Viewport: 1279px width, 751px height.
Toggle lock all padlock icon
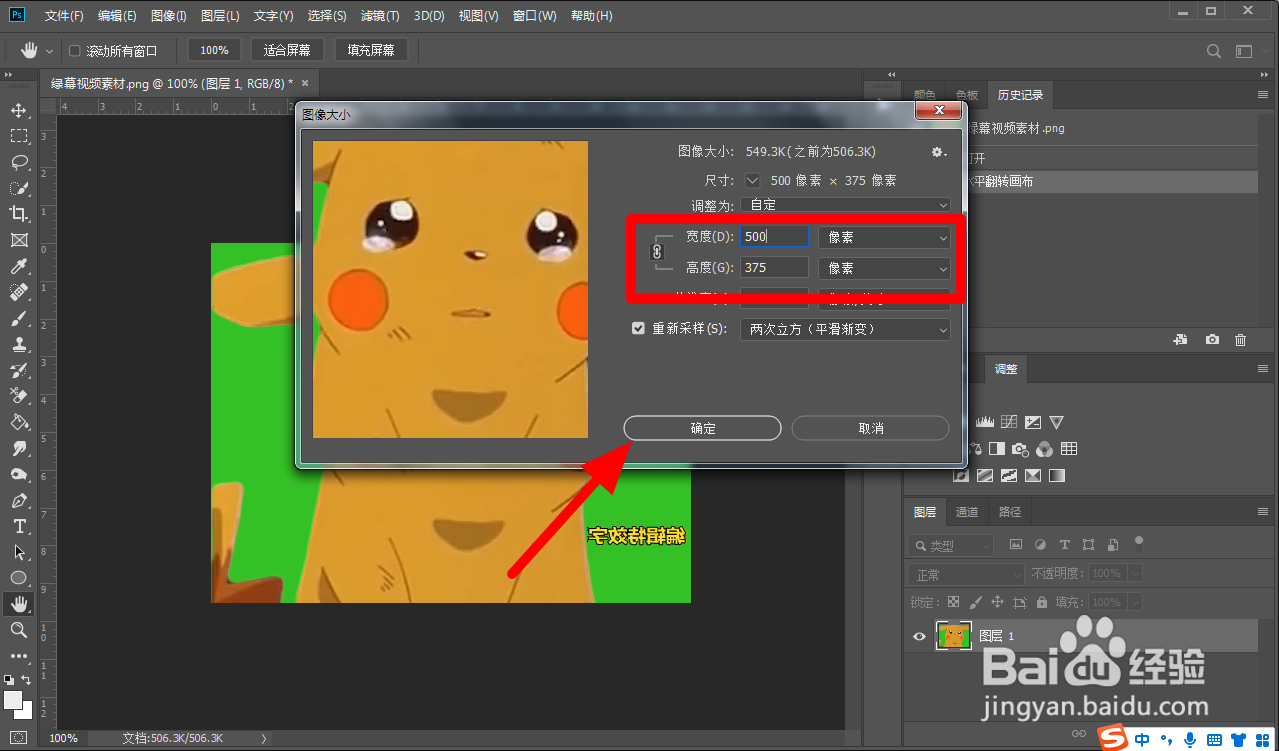click(1043, 602)
